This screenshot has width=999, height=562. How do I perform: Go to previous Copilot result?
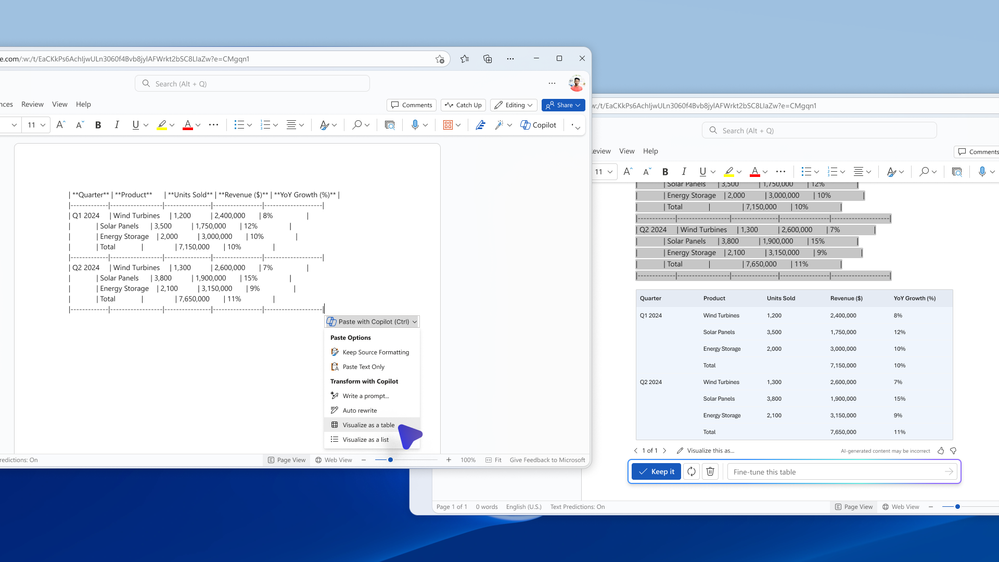[x=636, y=450]
